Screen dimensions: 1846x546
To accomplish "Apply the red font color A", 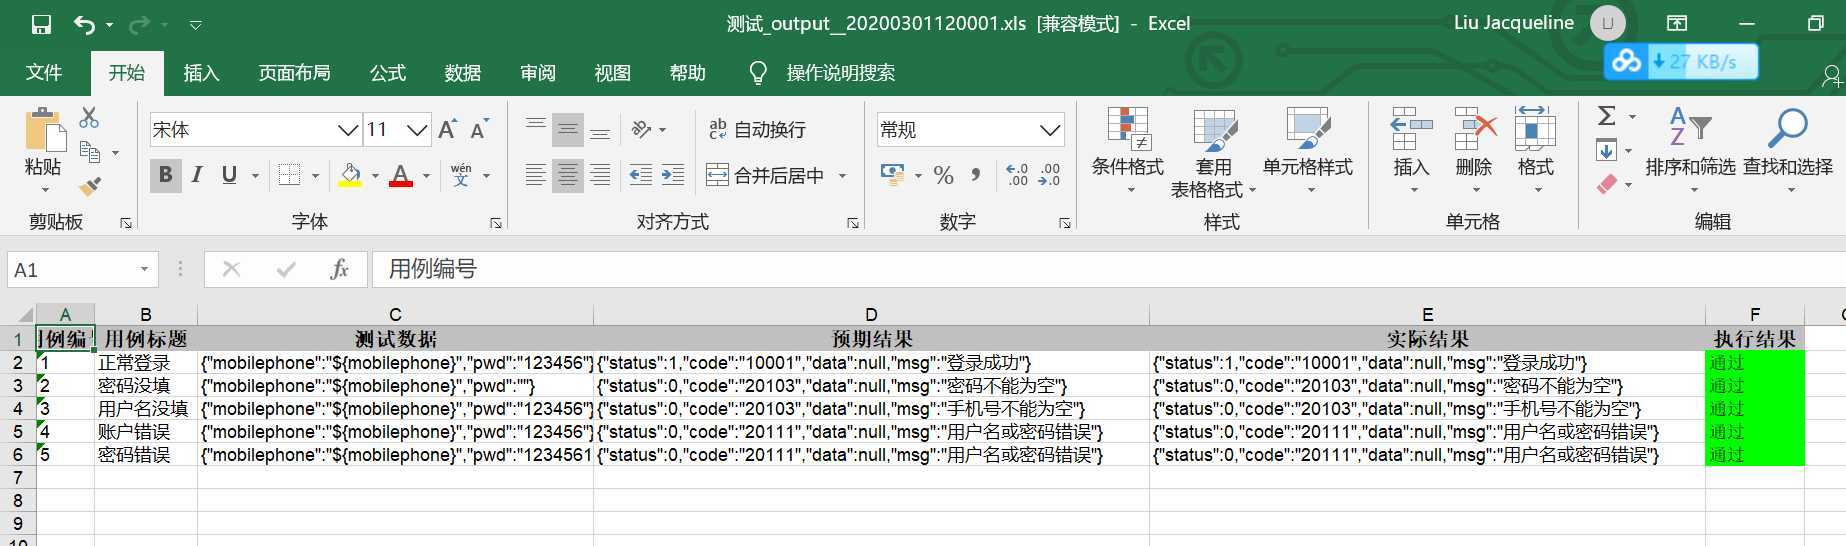I will tap(401, 175).
